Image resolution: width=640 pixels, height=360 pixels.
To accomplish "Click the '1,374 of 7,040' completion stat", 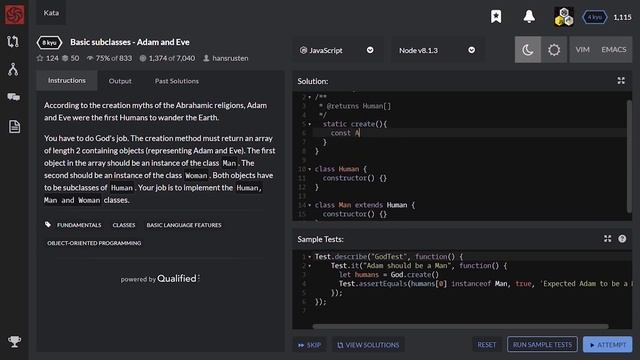I will click(x=167, y=58).
